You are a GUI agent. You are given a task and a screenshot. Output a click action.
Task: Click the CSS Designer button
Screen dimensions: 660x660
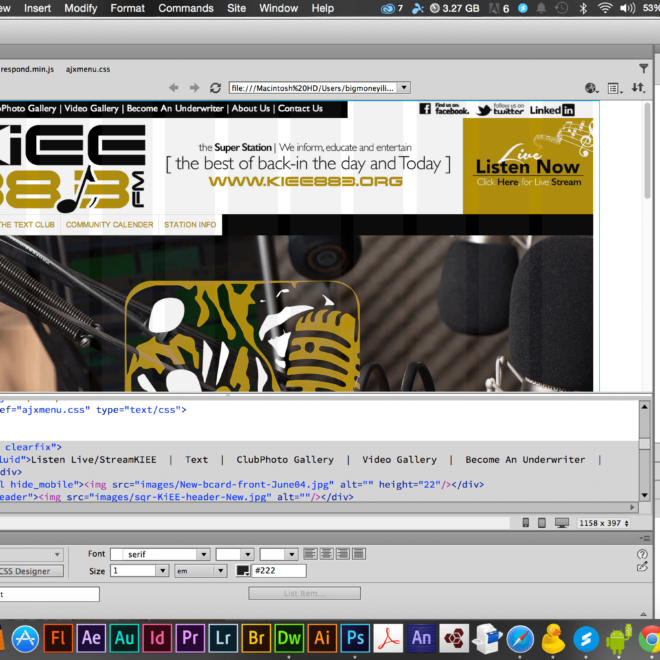point(30,571)
